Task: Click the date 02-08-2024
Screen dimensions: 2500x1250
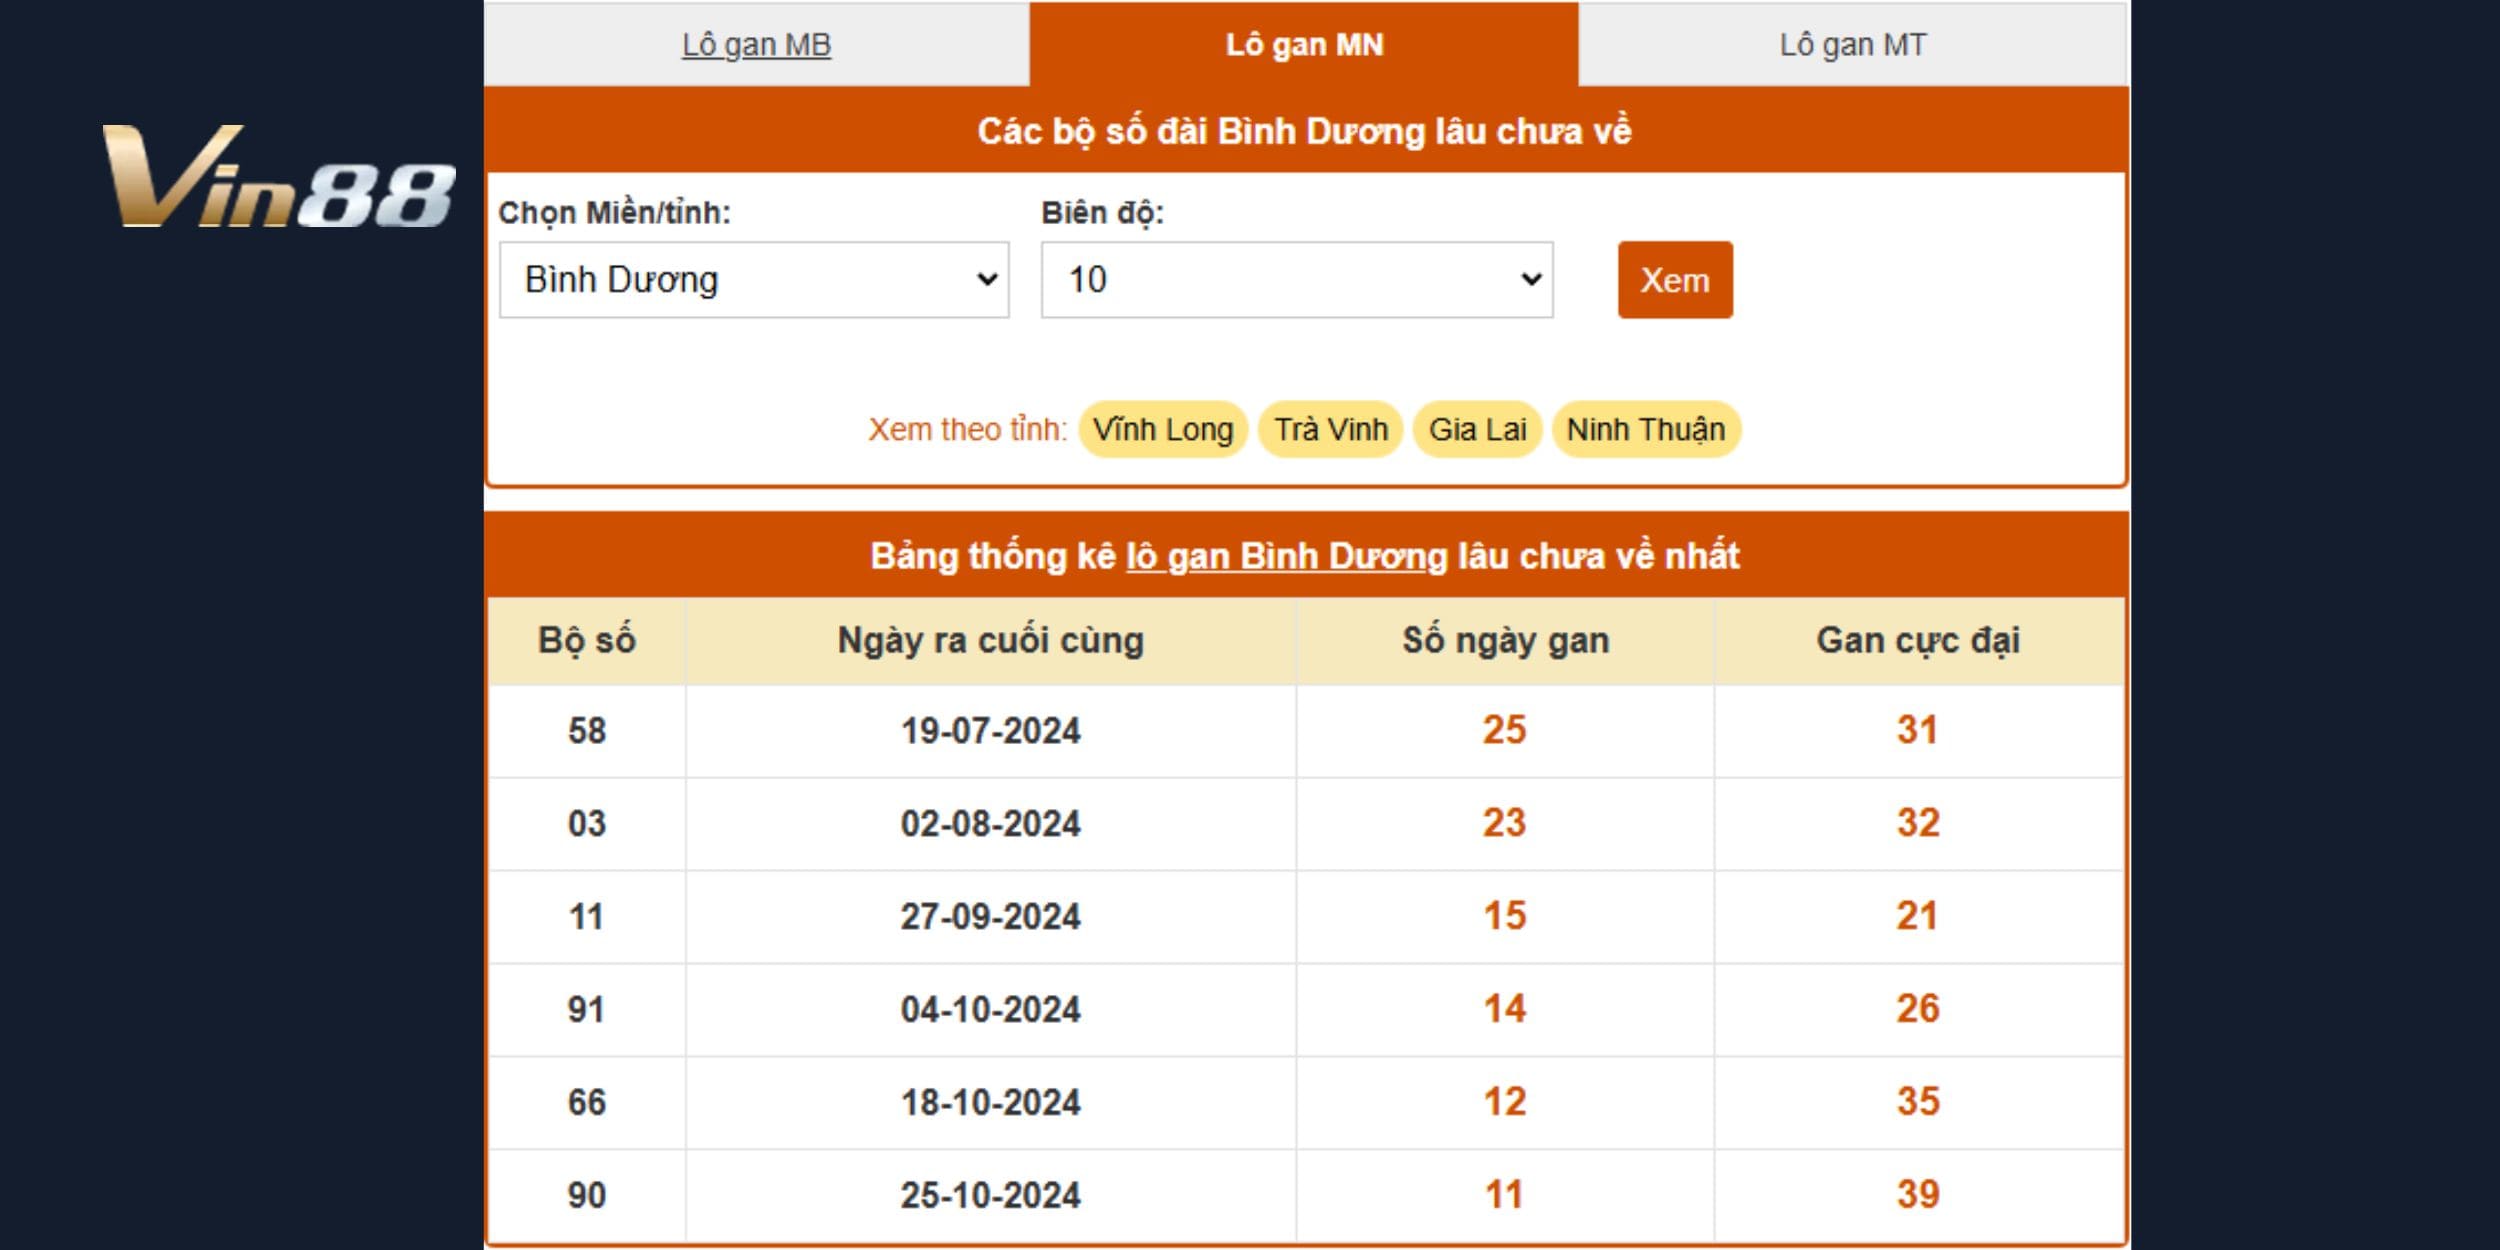Action: (991, 824)
